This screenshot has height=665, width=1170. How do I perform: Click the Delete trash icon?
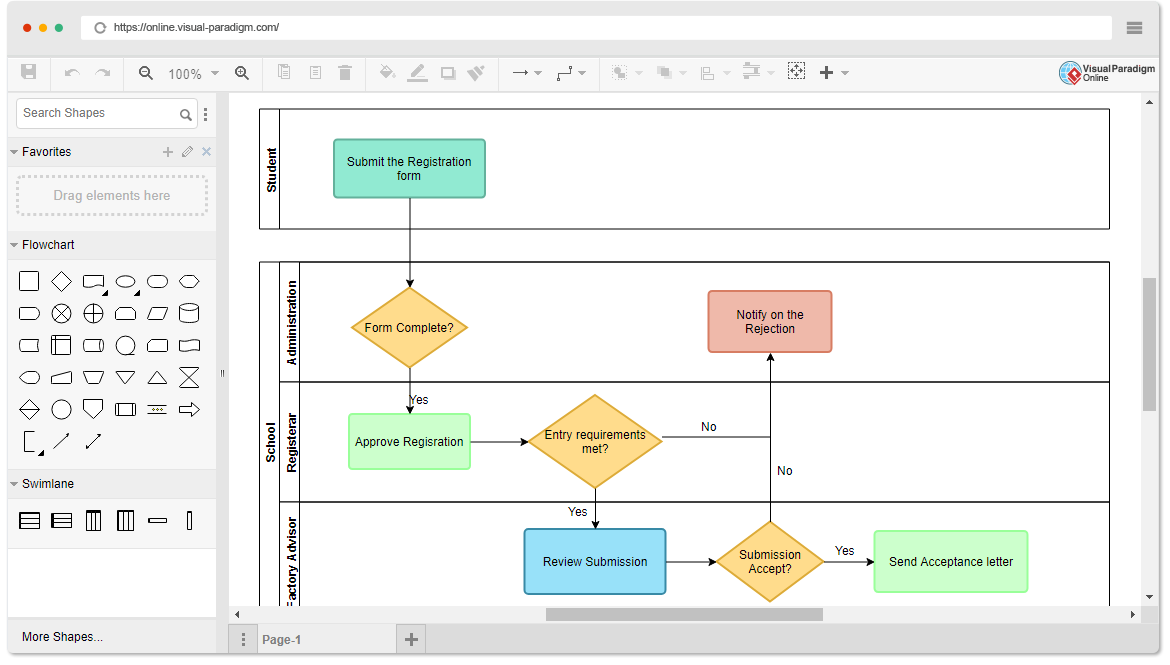tap(345, 72)
